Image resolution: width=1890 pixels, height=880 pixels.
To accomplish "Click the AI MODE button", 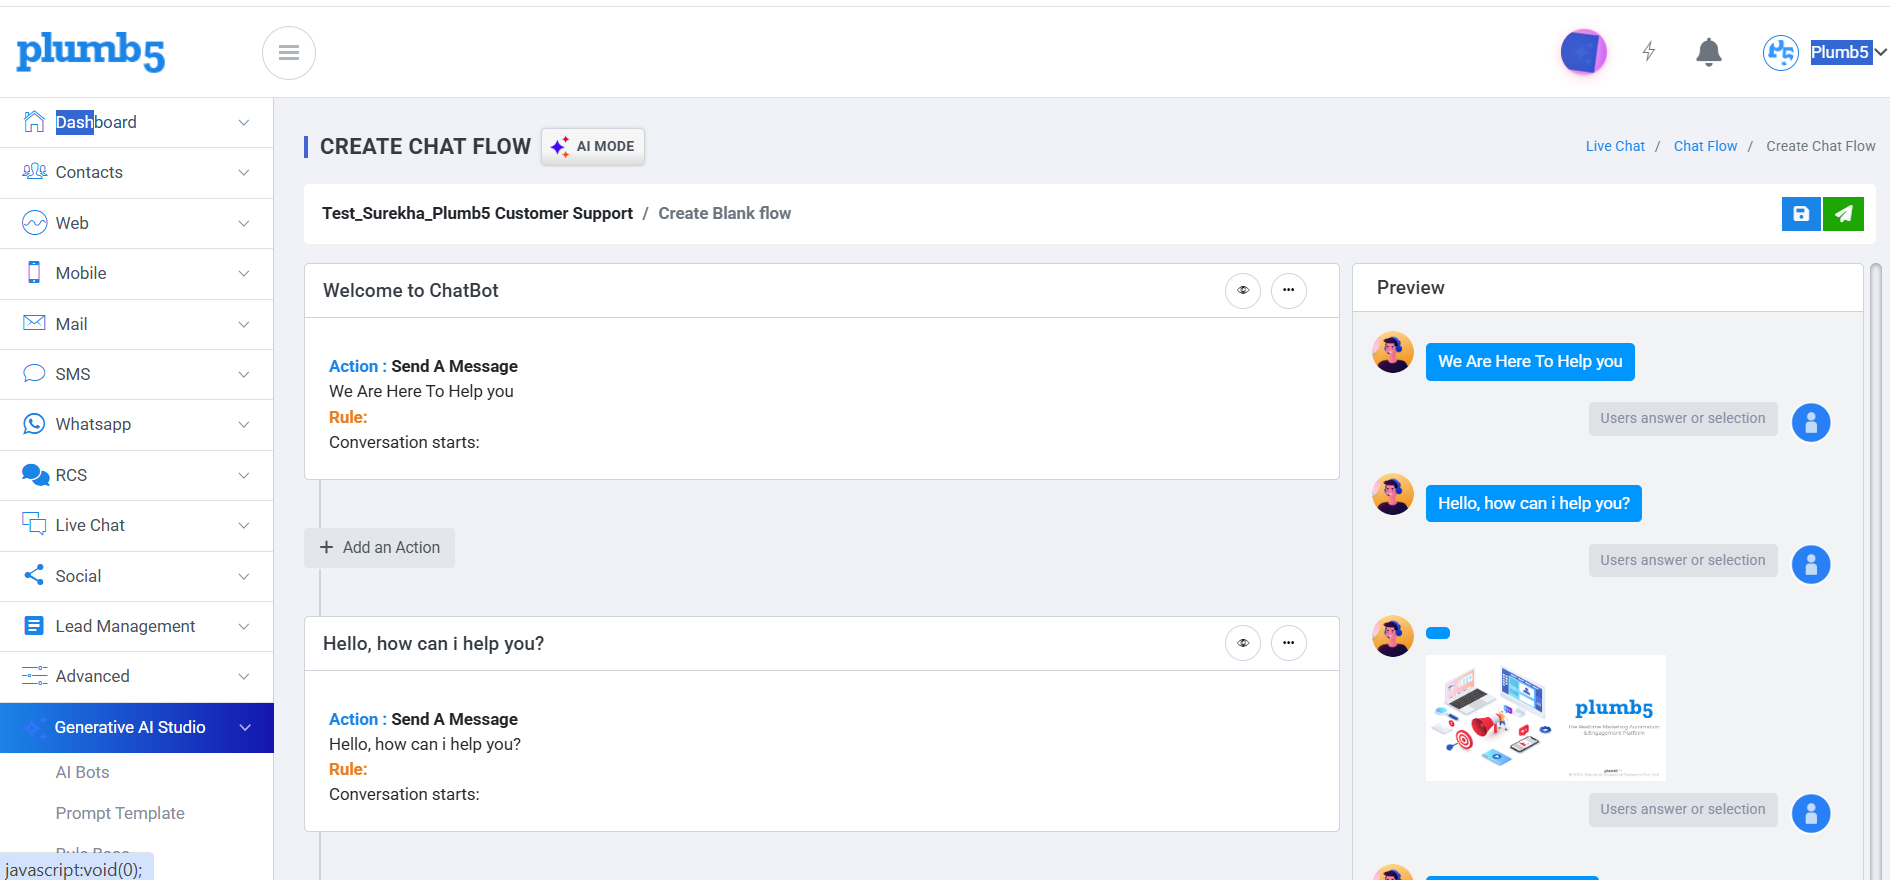I will tap(593, 146).
